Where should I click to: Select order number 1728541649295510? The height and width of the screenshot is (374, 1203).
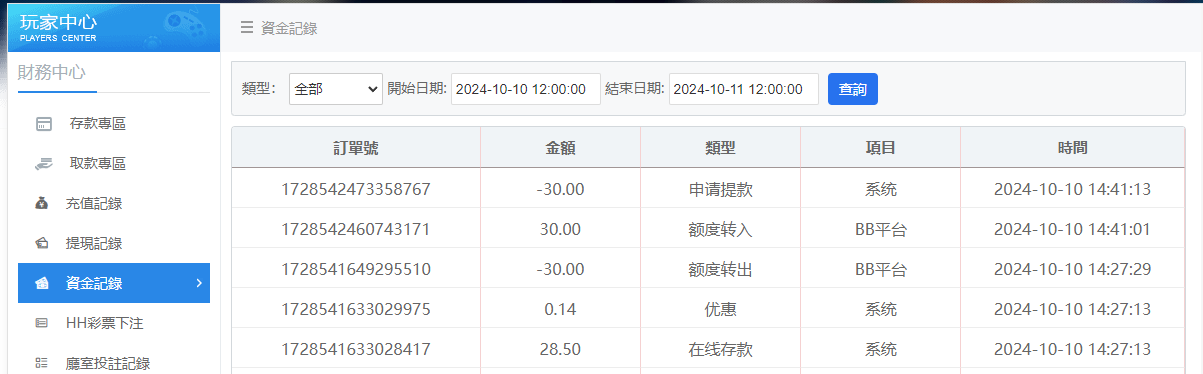pyautogui.click(x=356, y=269)
